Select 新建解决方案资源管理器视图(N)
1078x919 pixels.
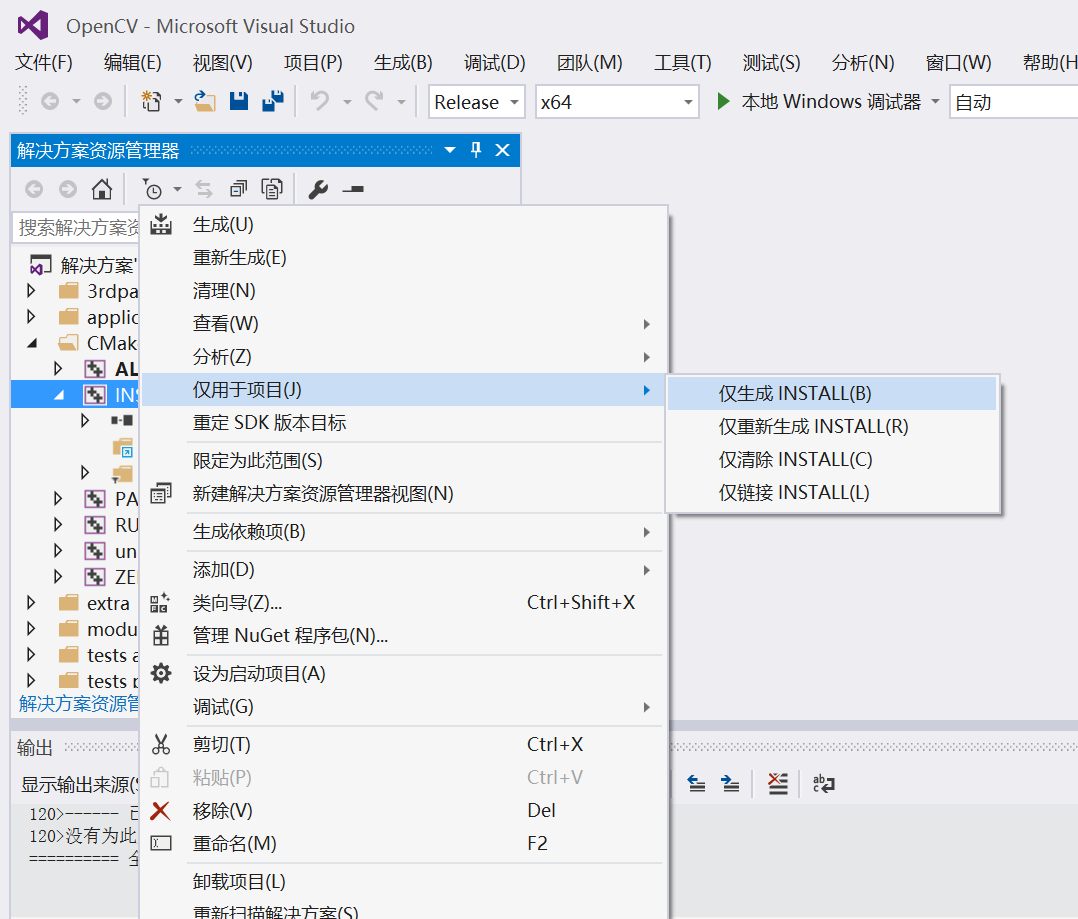pyautogui.click(x=404, y=494)
